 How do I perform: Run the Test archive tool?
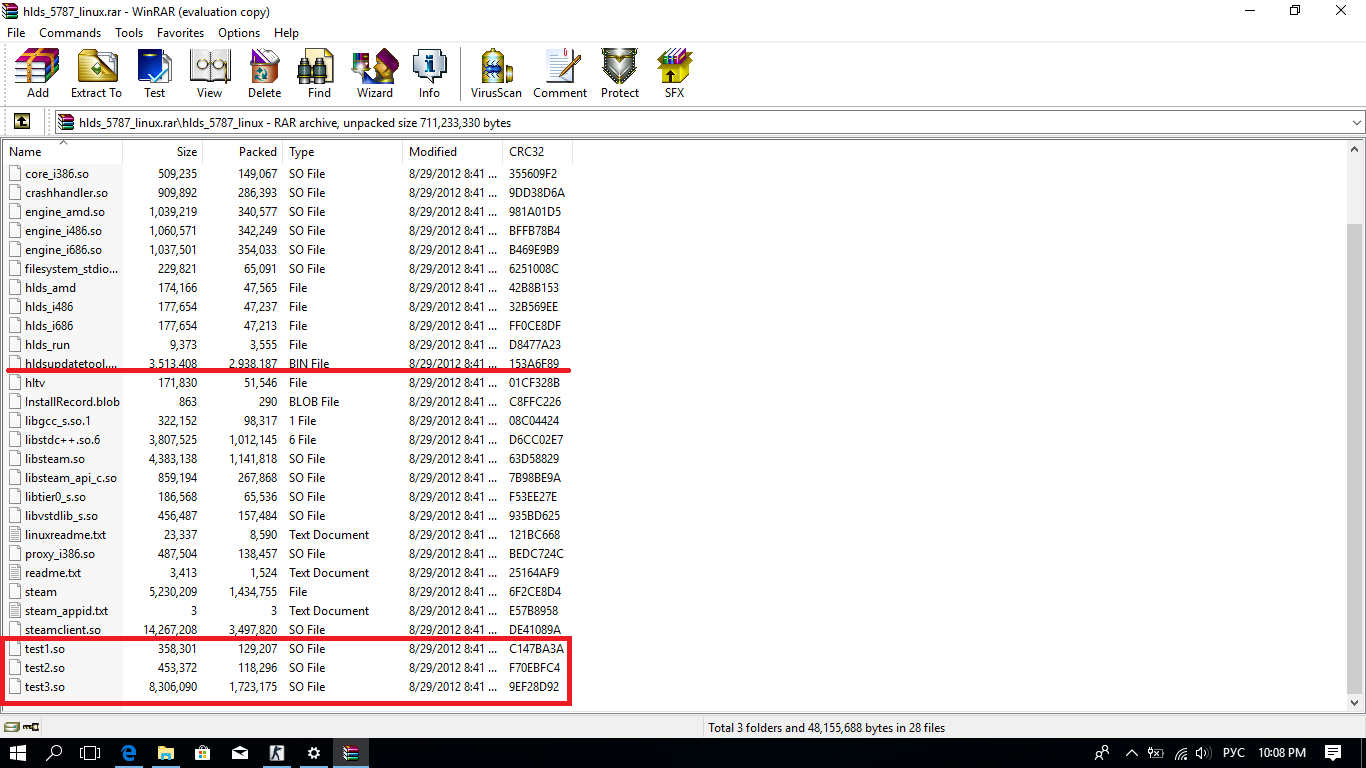pos(154,73)
